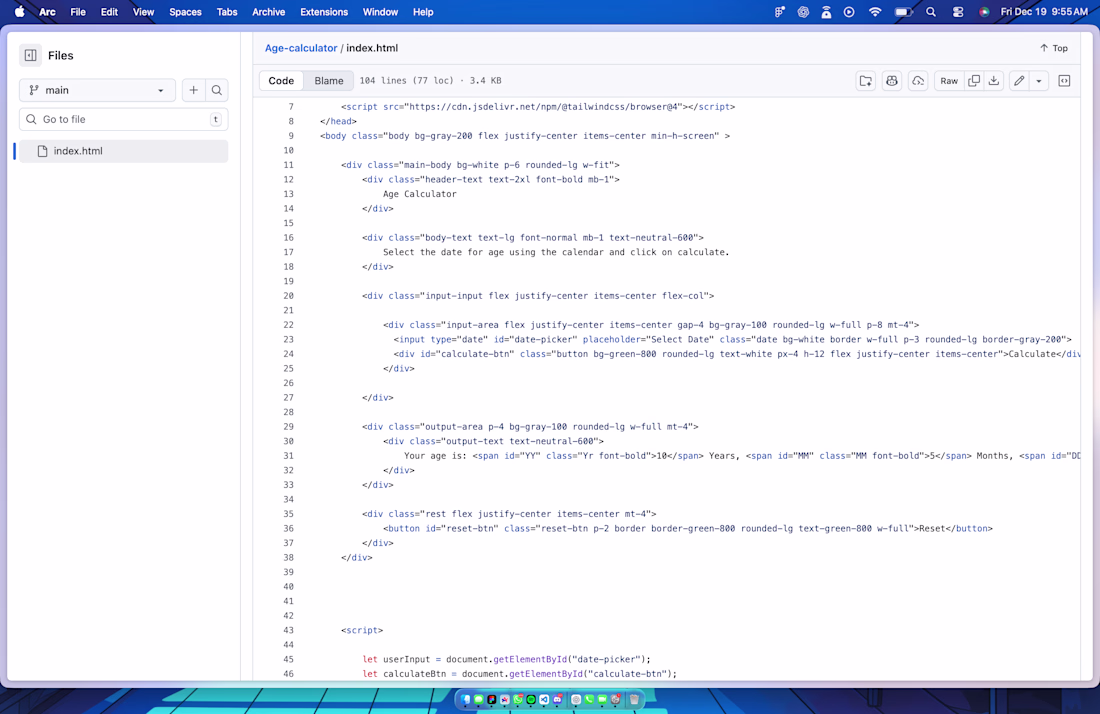Open Messages from the Dock
The width and height of the screenshot is (1100, 714).
(478, 699)
